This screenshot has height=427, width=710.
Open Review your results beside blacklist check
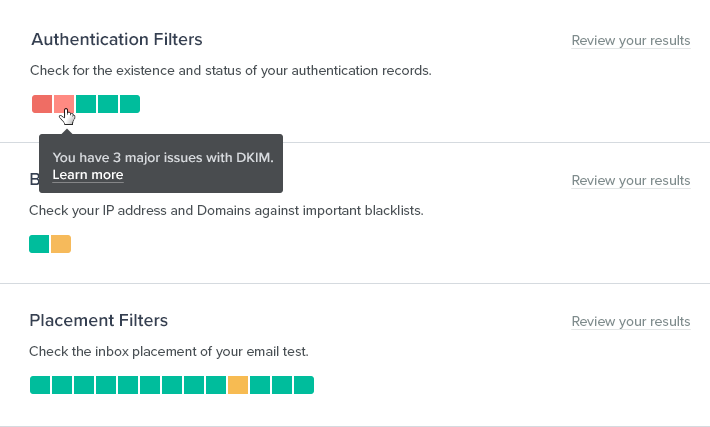pos(630,181)
